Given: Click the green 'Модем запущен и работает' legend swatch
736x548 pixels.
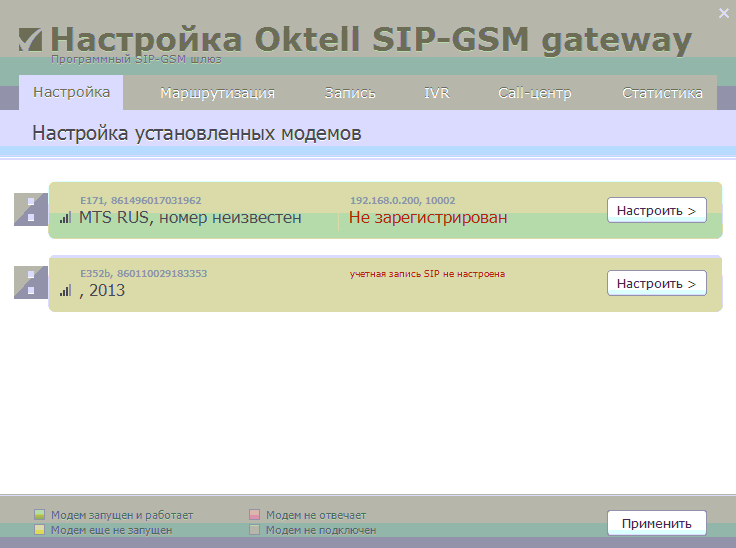Looking at the screenshot, I should pyautogui.click(x=39, y=515).
